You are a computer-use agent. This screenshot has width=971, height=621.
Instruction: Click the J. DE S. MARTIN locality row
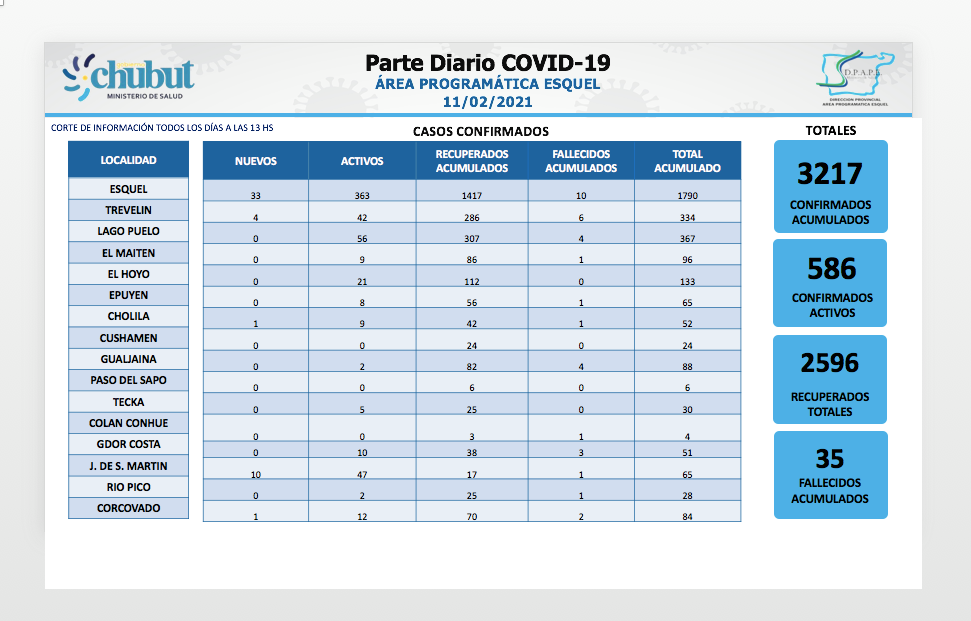tap(128, 466)
